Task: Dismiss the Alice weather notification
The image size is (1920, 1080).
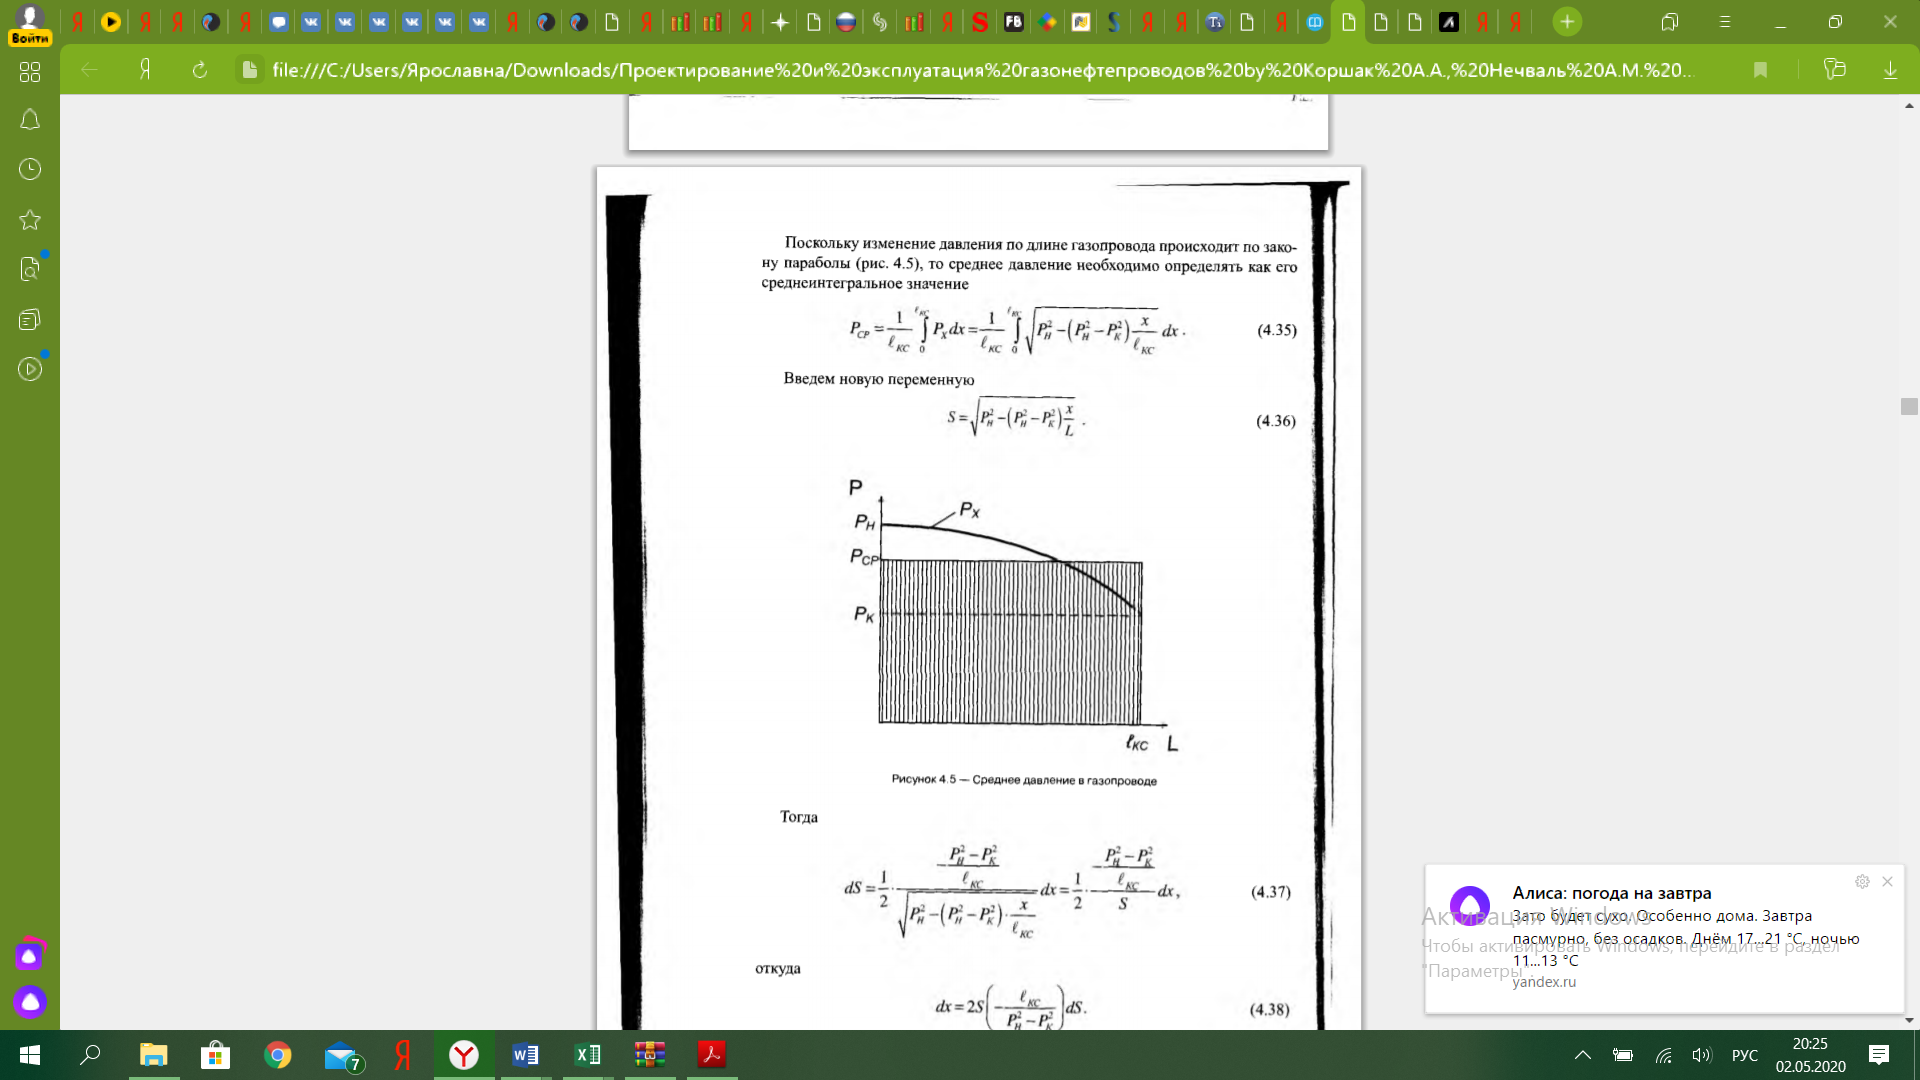Action: click(1887, 882)
